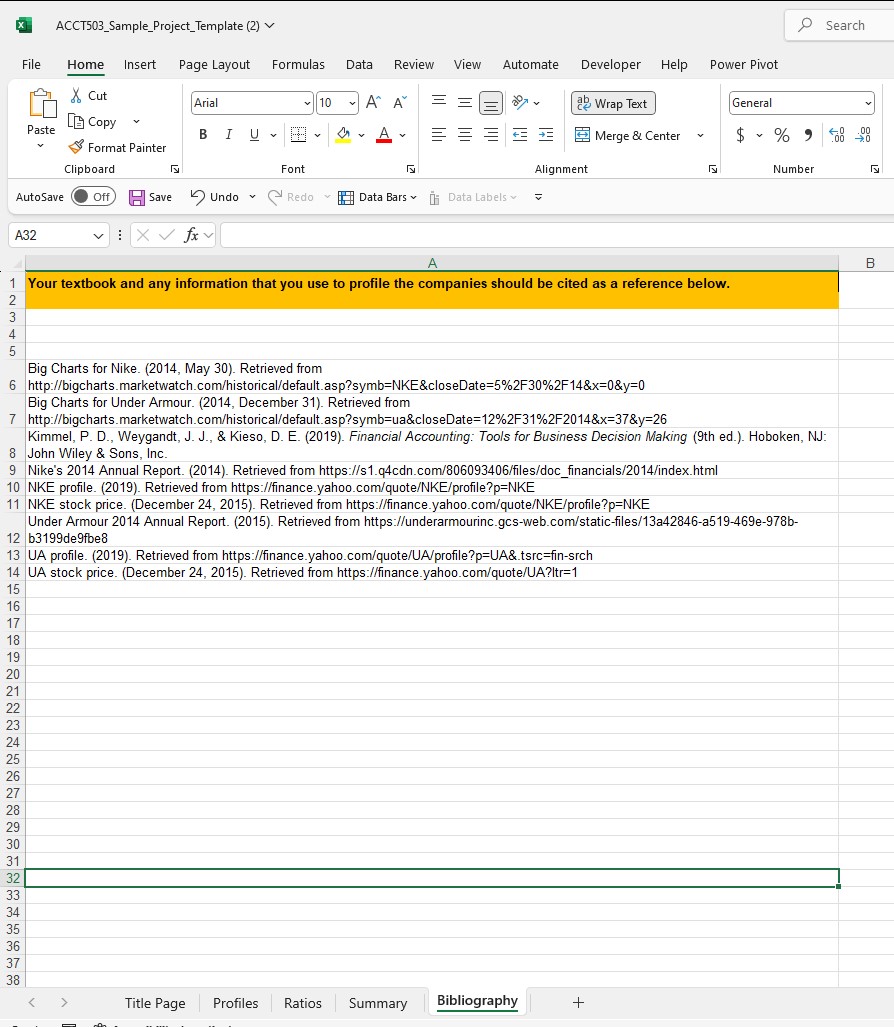This screenshot has width=894, height=1027.
Task: Toggle the AutoSave switch on
Action: tap(93, 197)
